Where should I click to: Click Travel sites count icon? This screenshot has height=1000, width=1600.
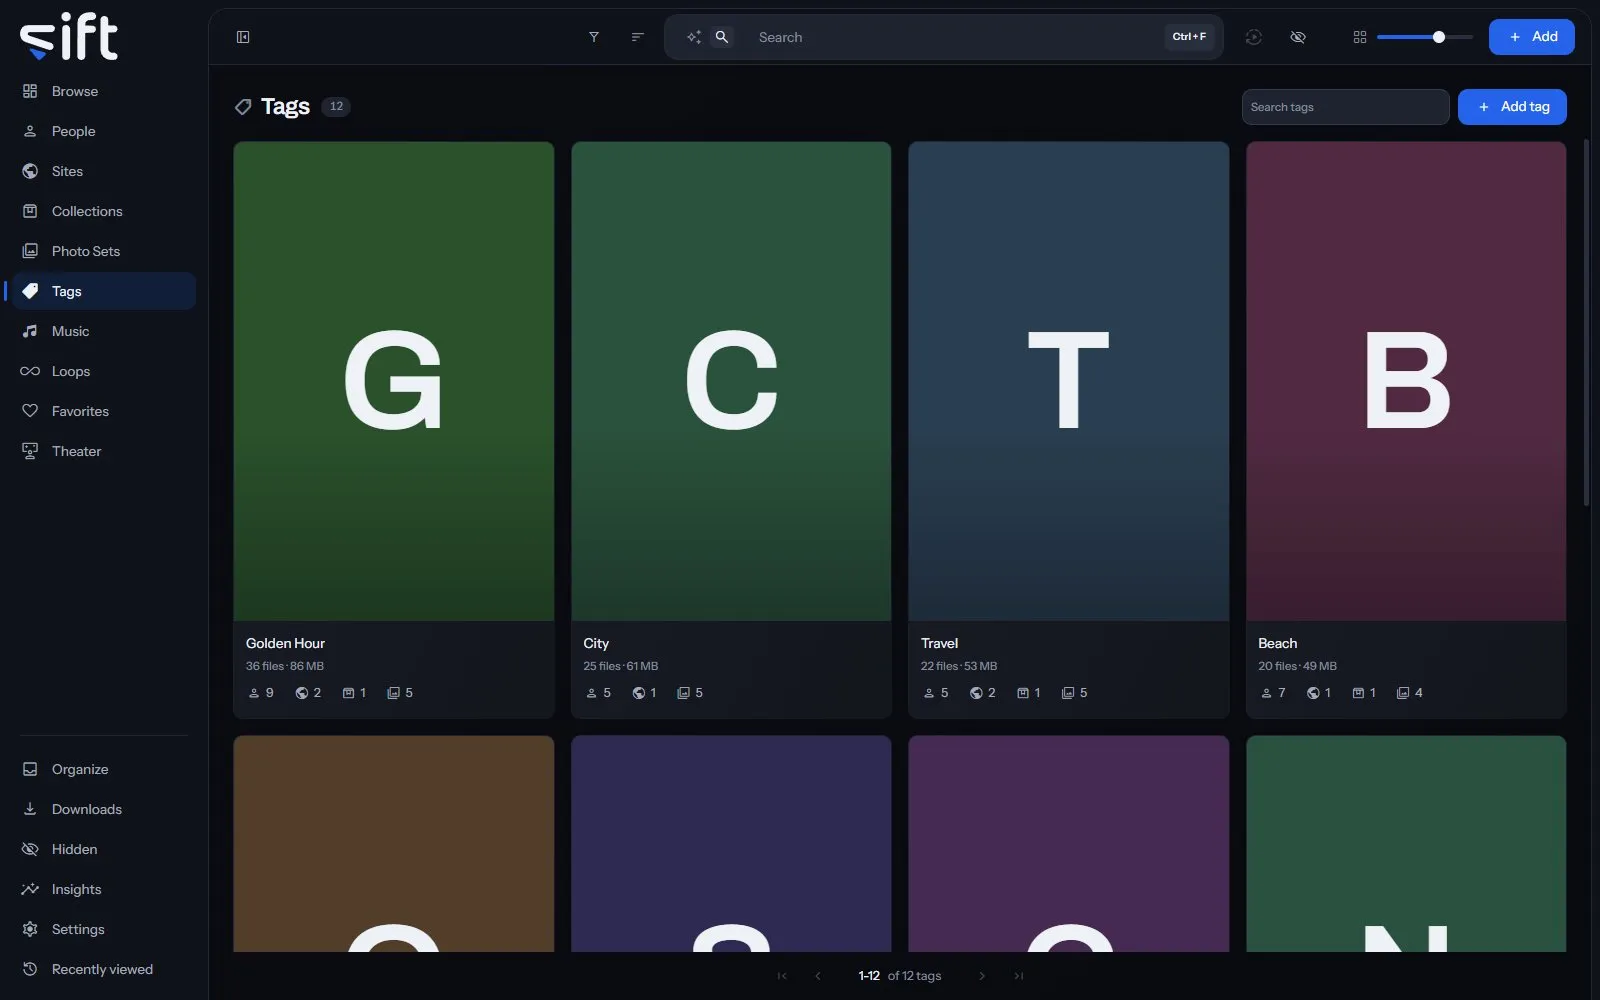pyautogui.click(x=976, y=693)
